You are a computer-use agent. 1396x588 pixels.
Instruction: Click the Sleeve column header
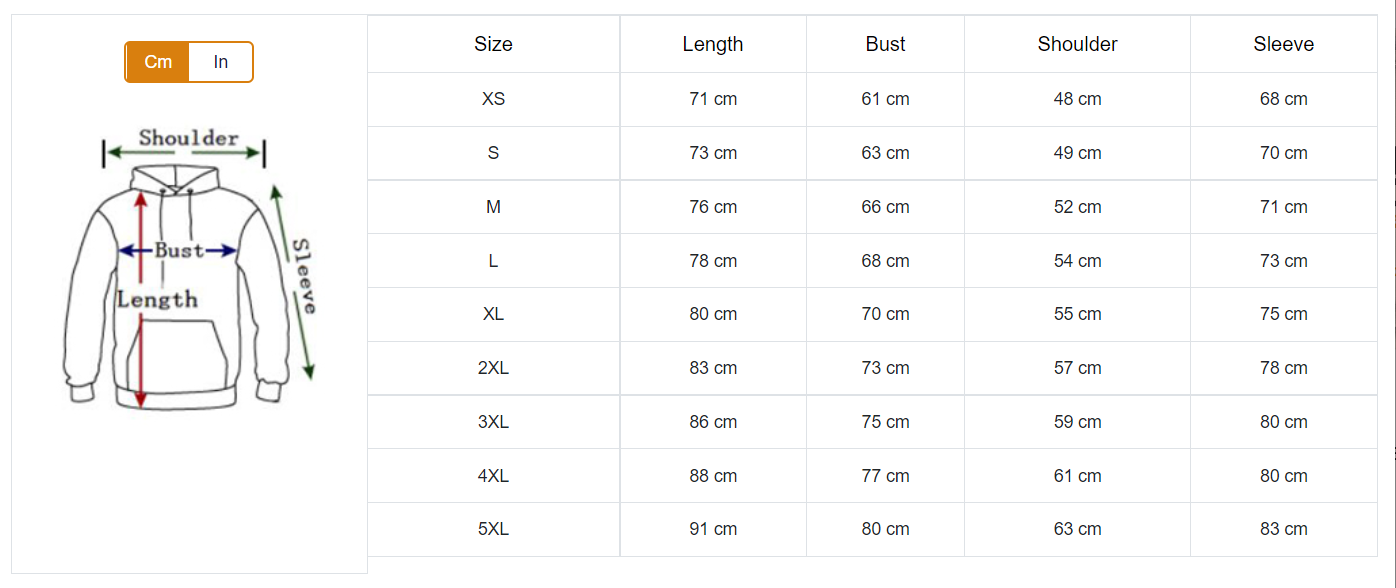click(1283, 44)
